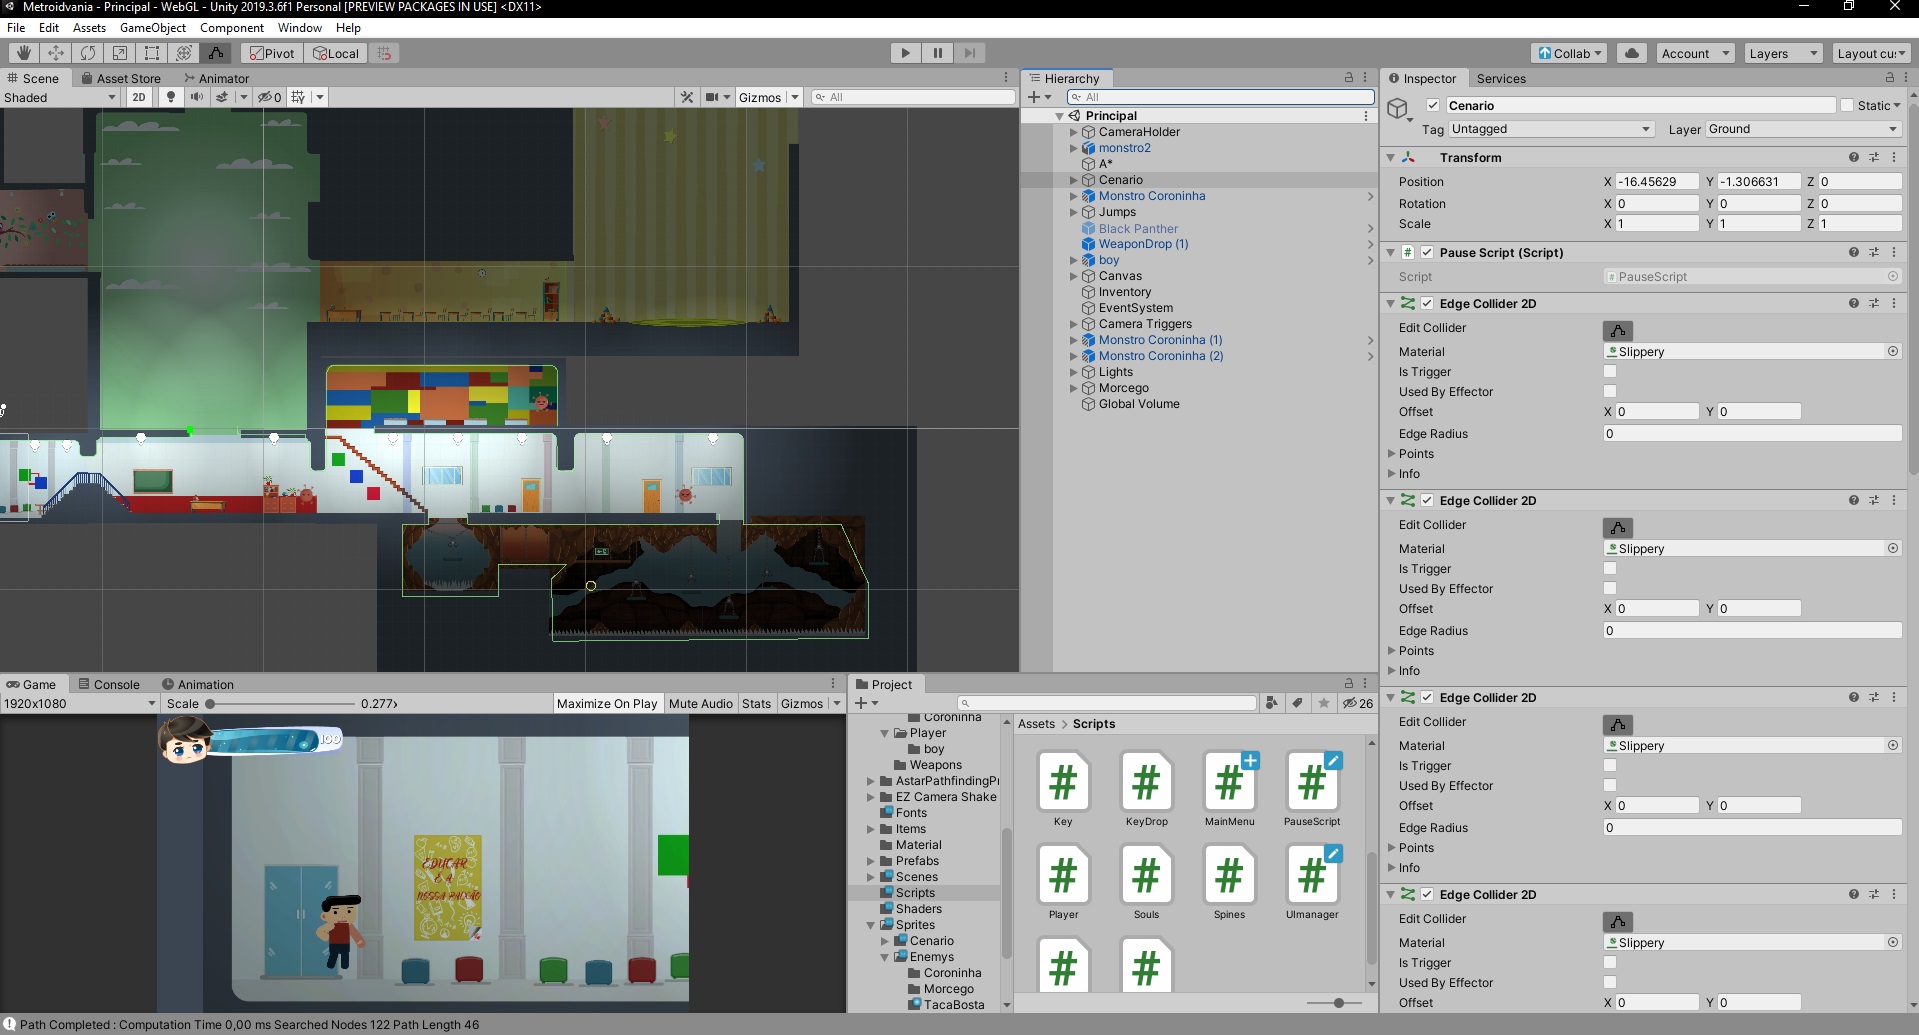This screenshot has width=1919, height=1035.
Task: Expand Points of first Edge Collider
Action: coord(1391,453)
